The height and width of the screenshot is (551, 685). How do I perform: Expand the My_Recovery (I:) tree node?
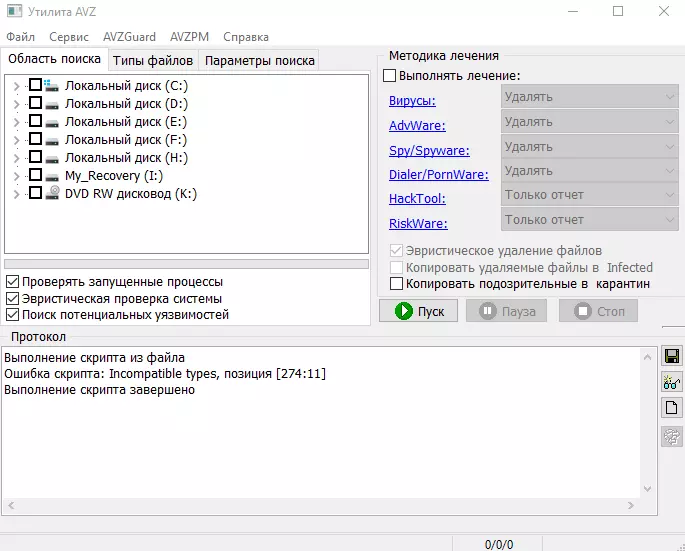click(17, 176)
